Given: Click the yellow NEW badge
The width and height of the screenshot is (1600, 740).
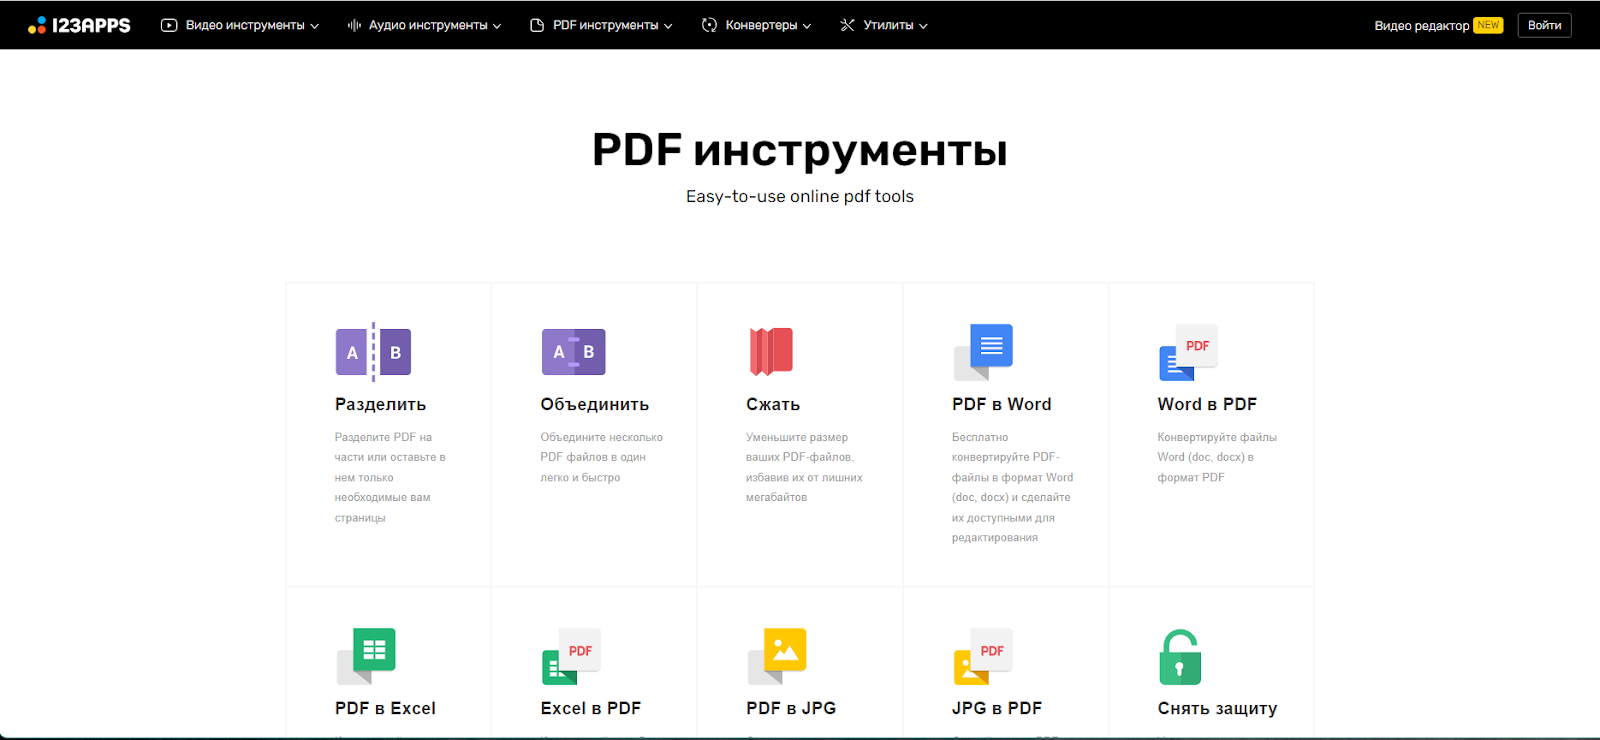Looking at the screenshot, I should point(1488,25).
